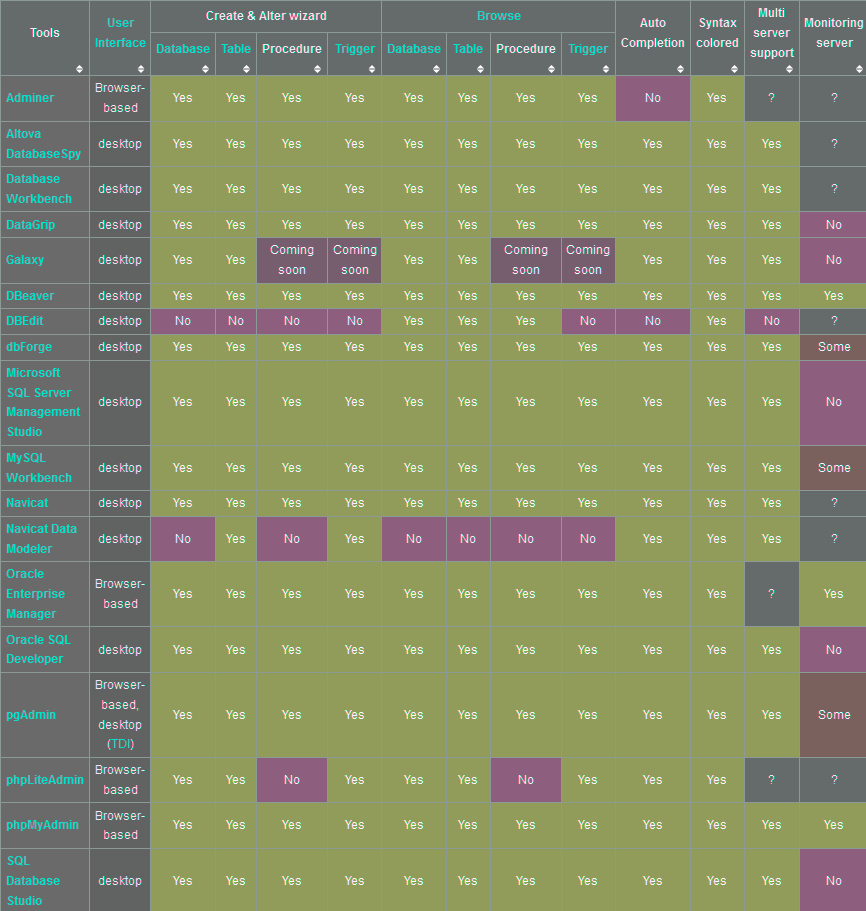Sort by Create & Alter wizard Database column

click(205, 69)
